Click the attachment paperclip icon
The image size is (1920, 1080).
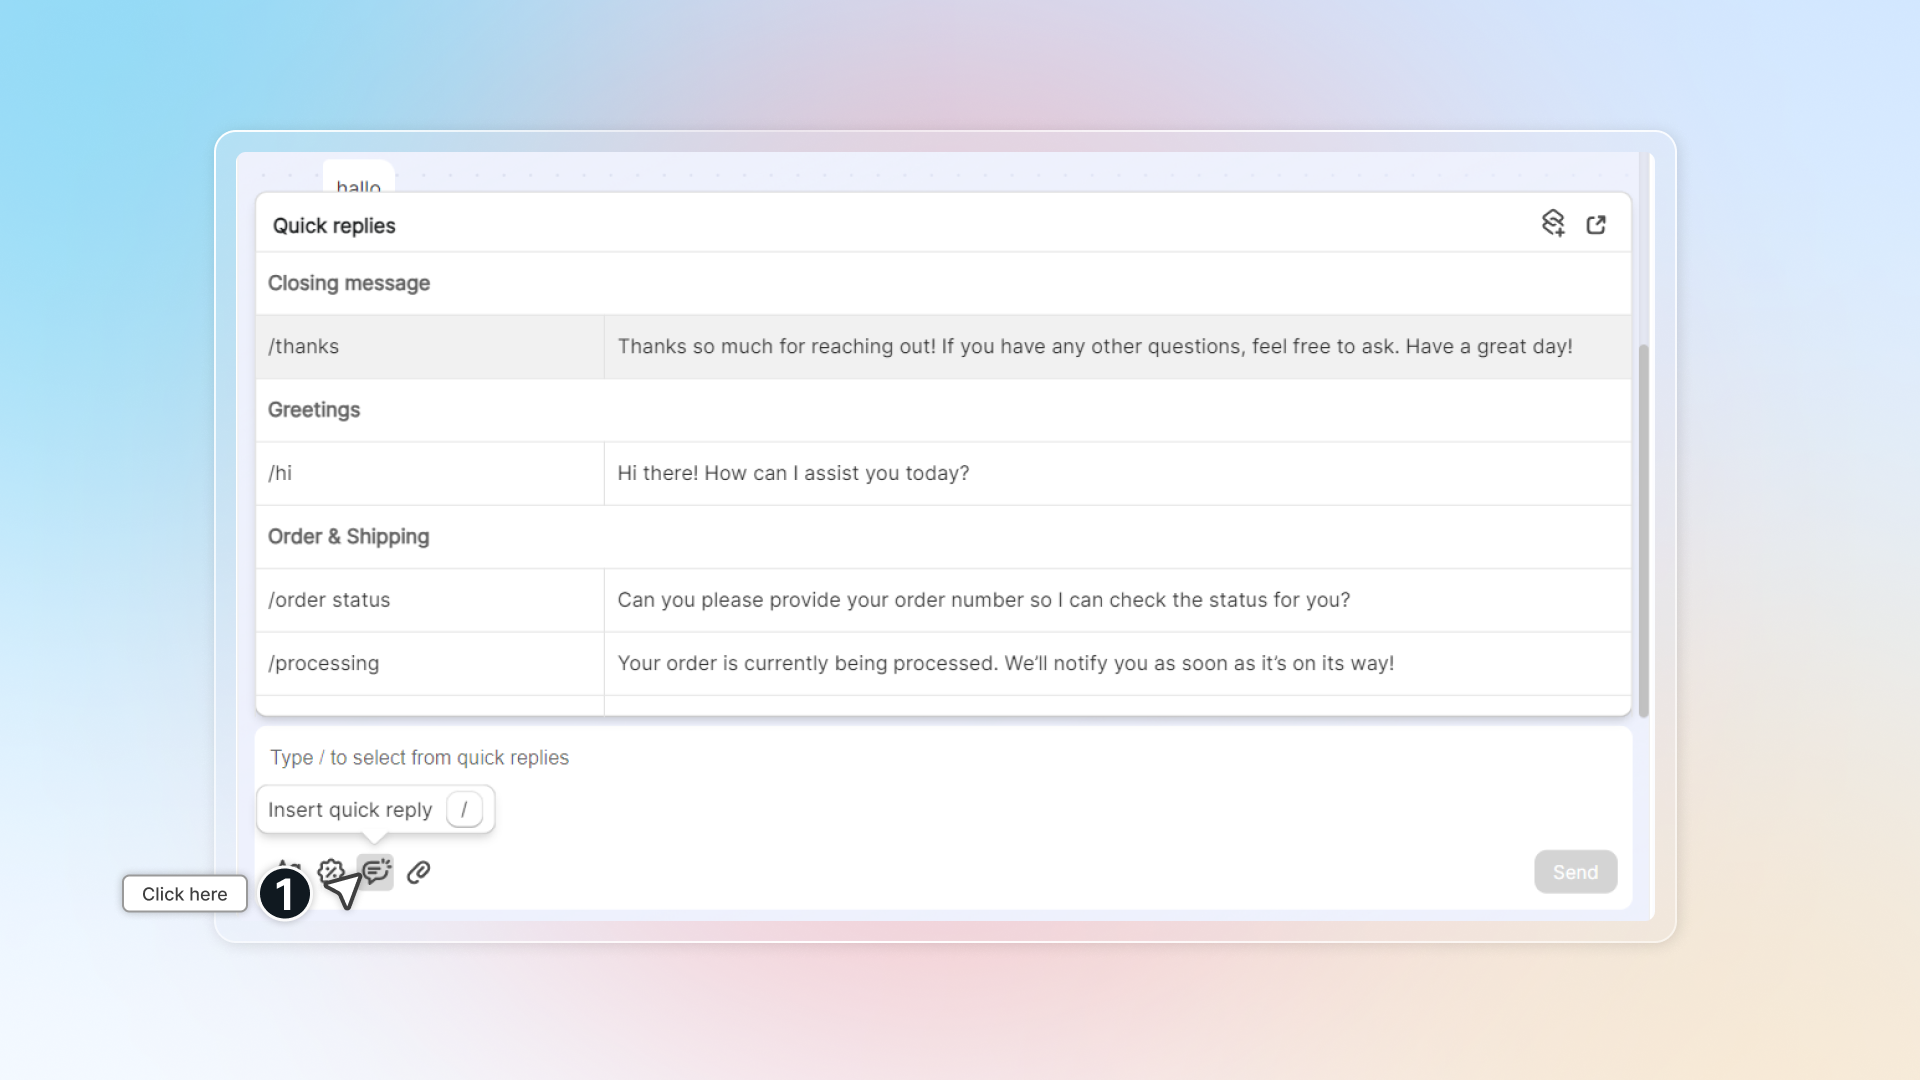coord(418,872)
